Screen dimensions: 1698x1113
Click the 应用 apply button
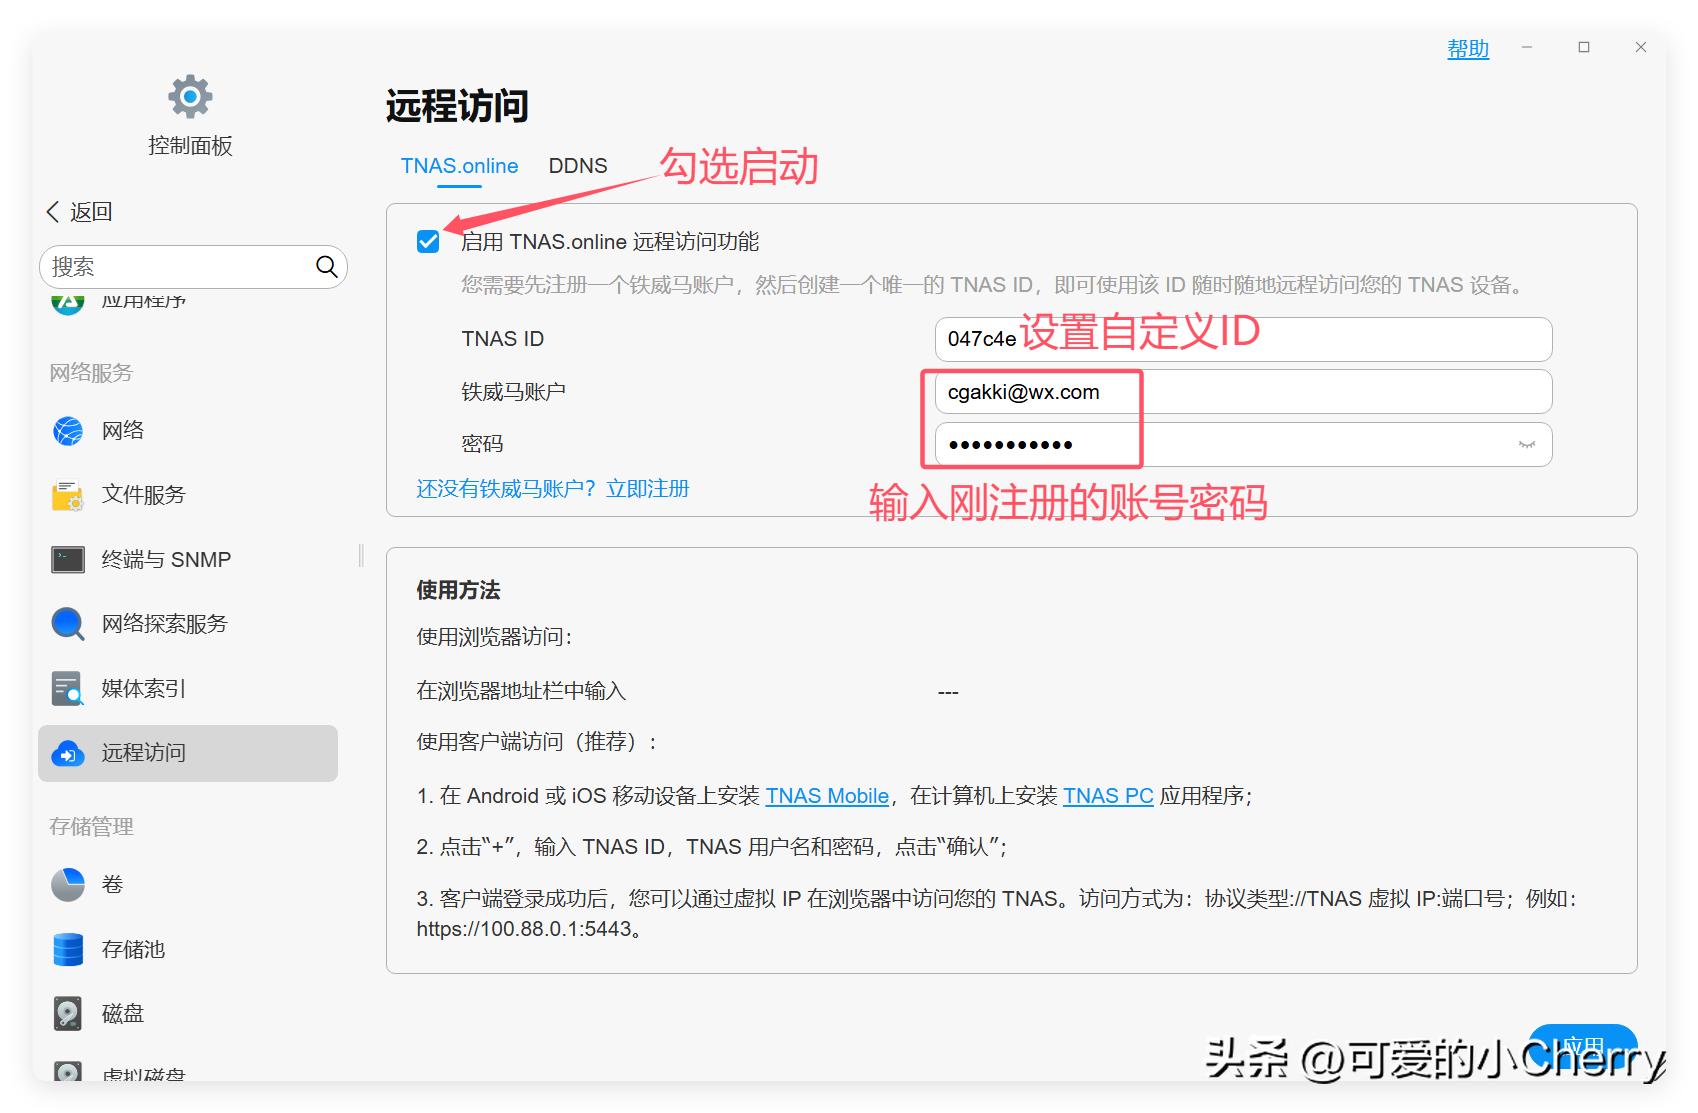tap(1582, 1047)
